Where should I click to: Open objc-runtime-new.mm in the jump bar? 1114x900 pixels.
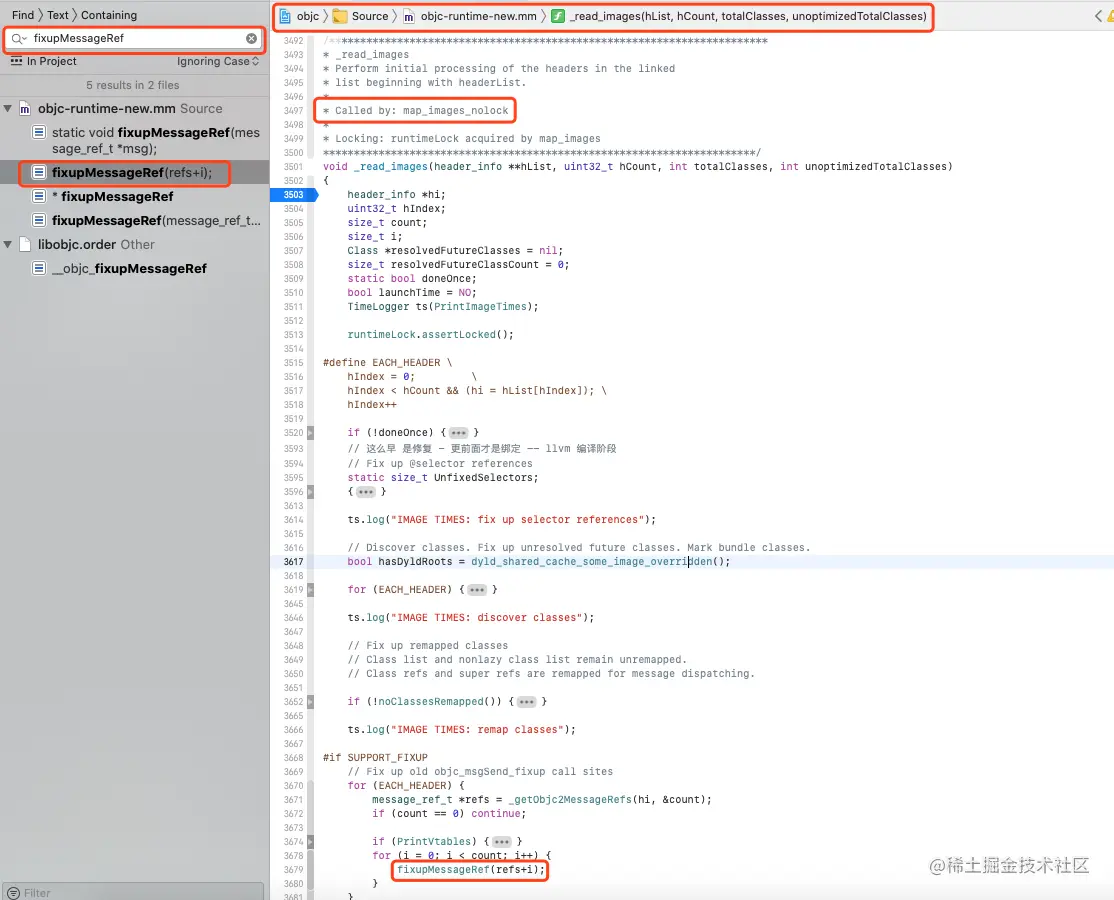coord(471,16)
